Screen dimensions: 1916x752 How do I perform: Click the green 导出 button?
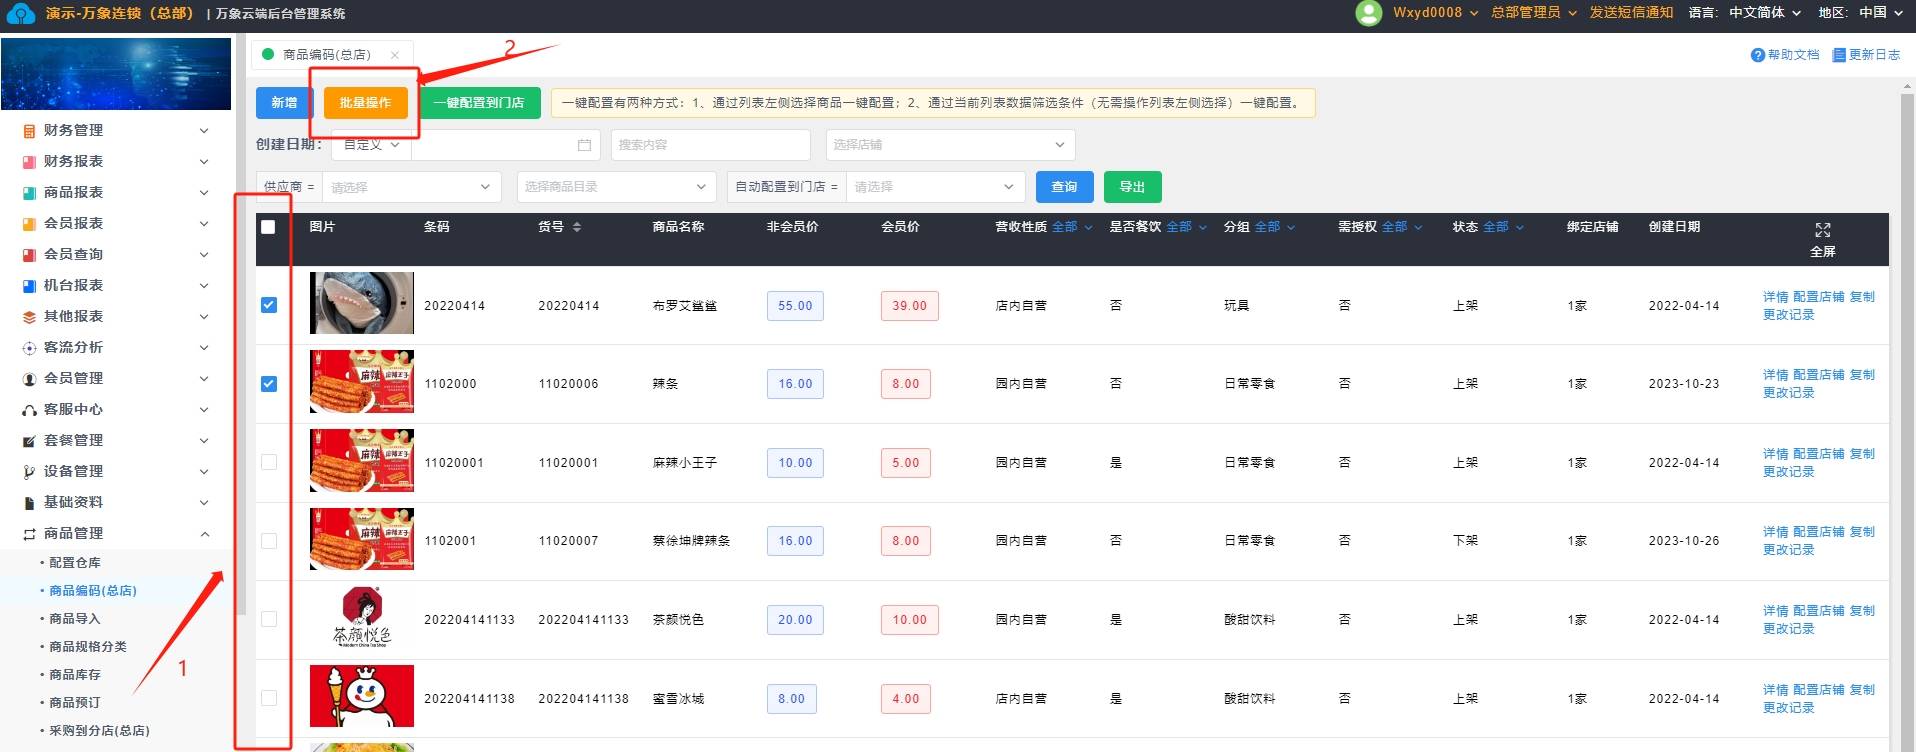click(1132, 187)
